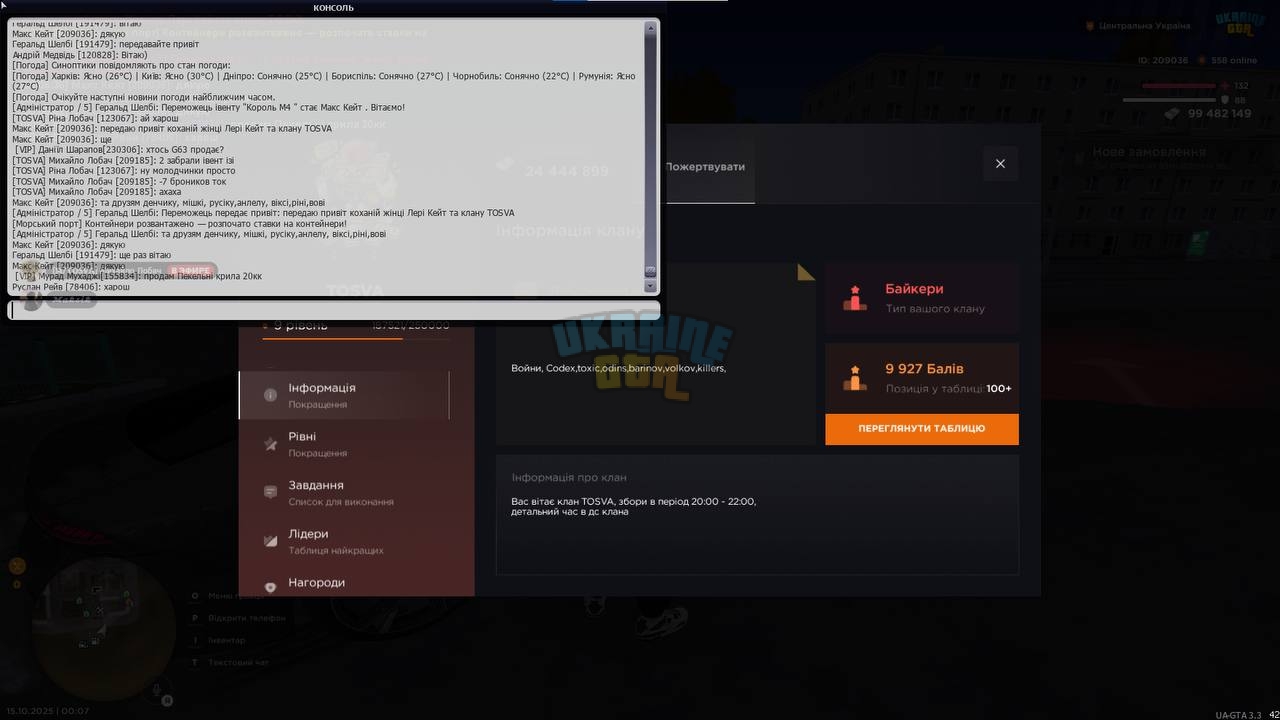The width and height of the screenshot is (1280, 720).
Task: Click the weather line Очікуйте наступні новини погоди
Action: point(143,97)
